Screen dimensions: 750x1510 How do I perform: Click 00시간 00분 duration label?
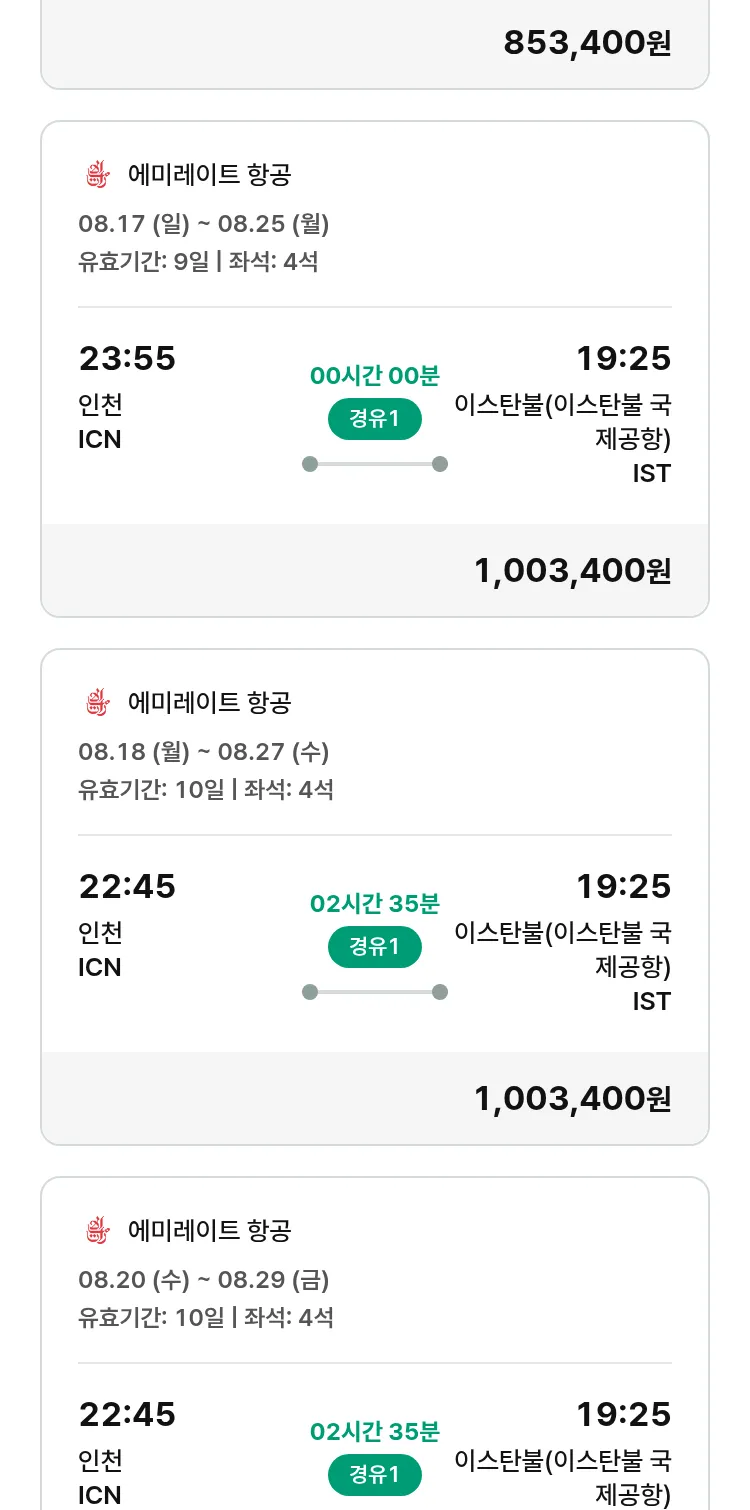375,376
